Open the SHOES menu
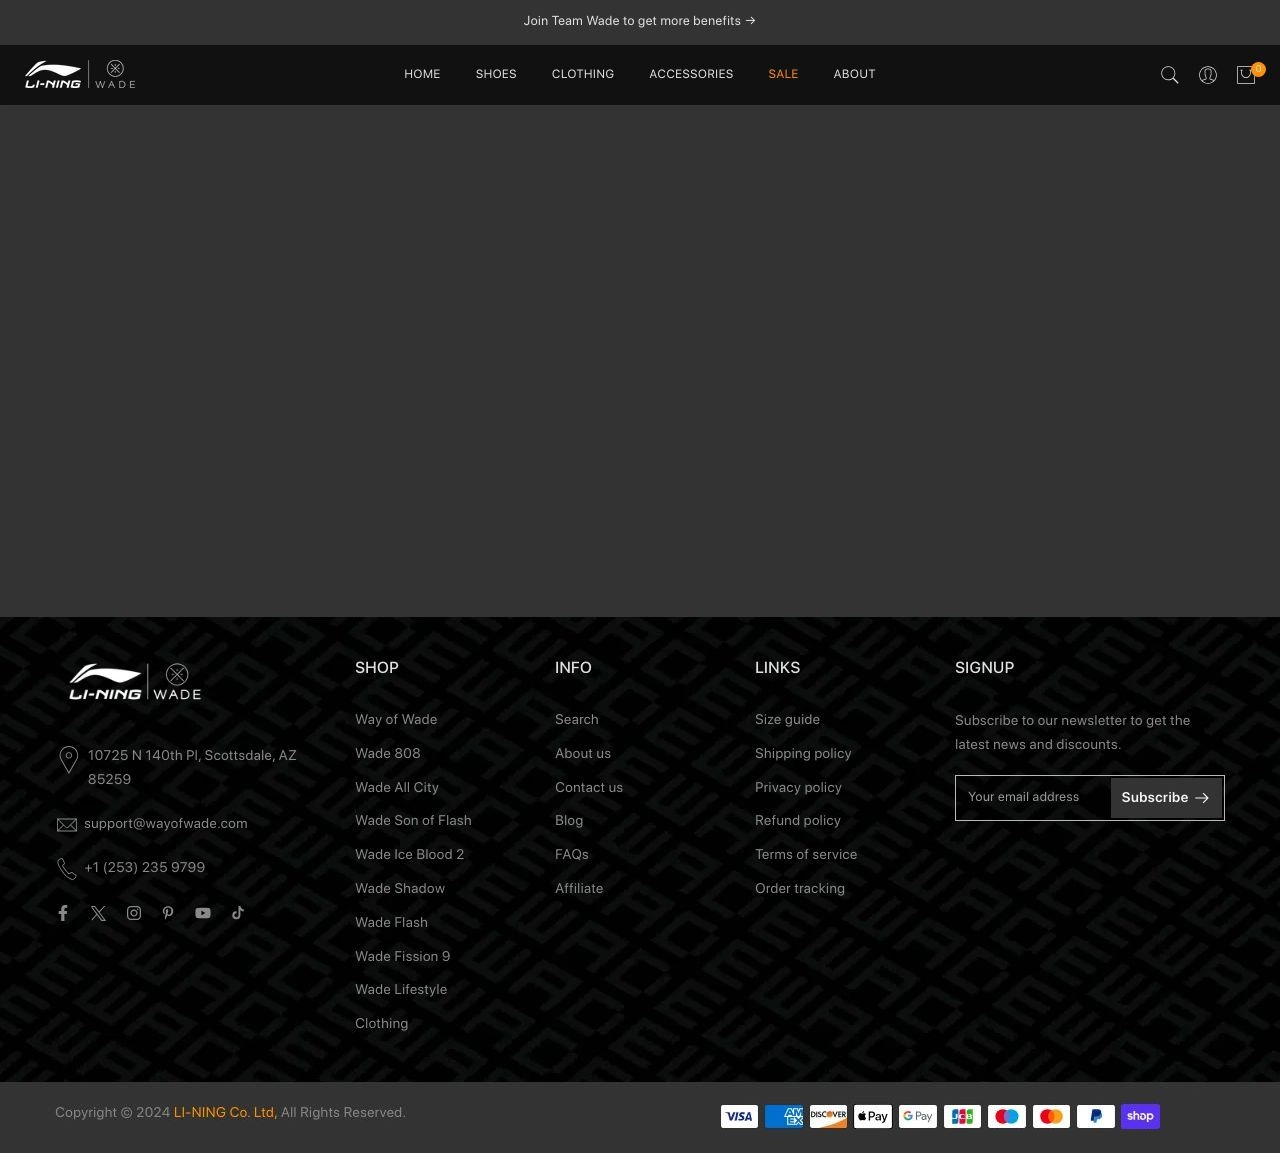 click(496, 74)
